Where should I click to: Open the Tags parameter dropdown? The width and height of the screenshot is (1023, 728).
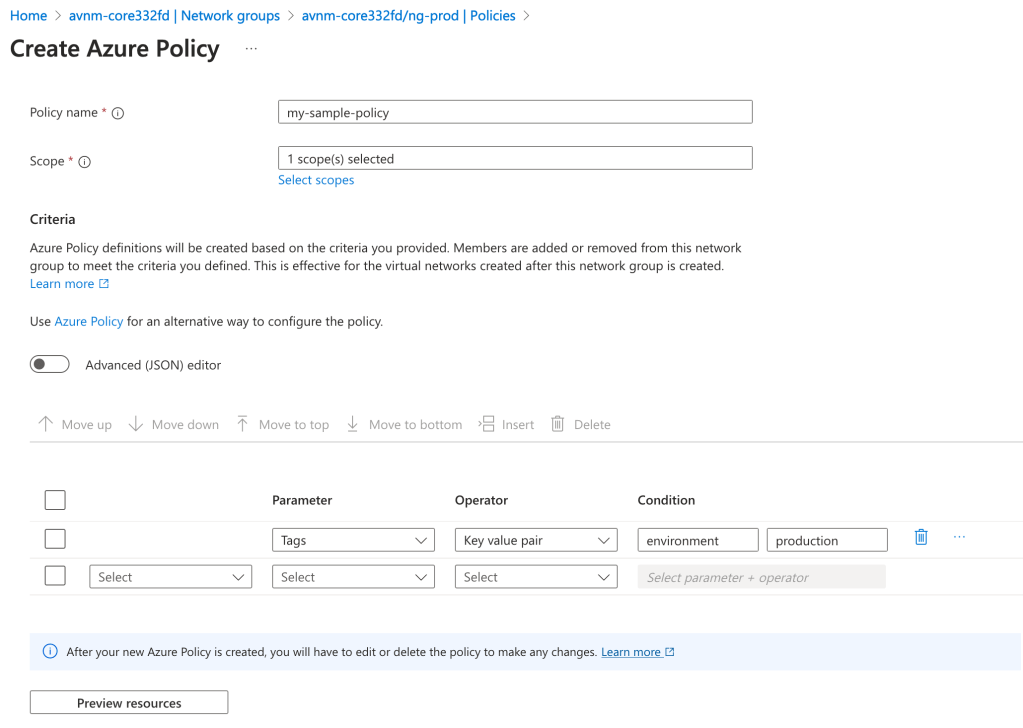(x=353, y=541)
